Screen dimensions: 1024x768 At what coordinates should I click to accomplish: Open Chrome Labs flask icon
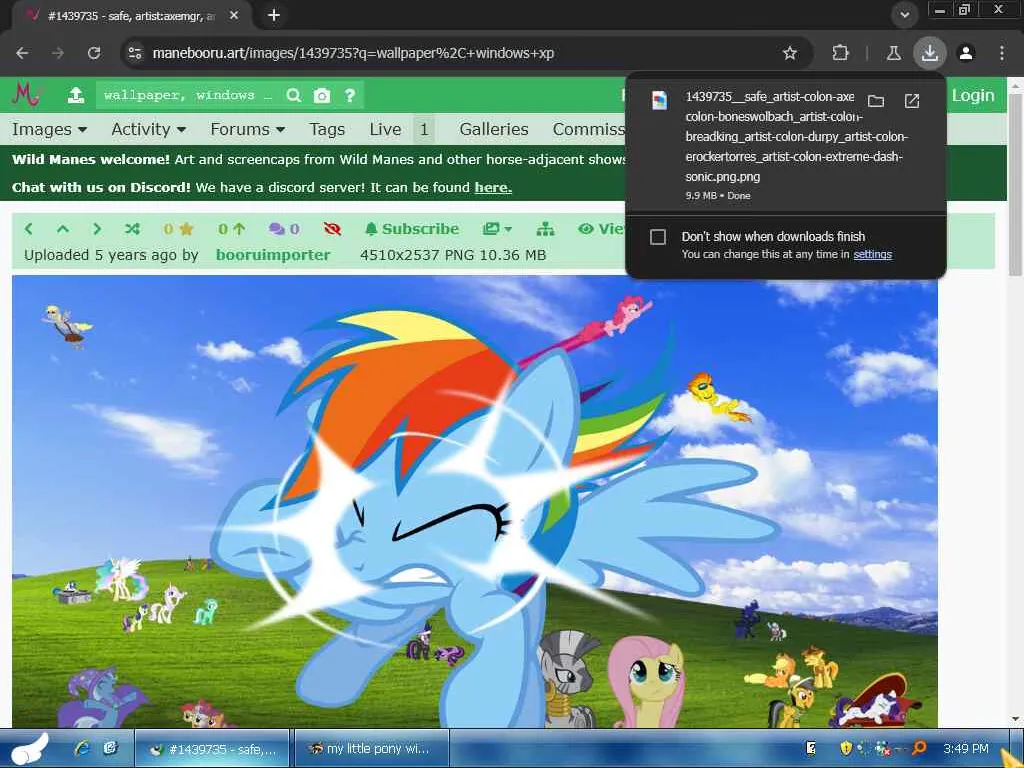(x=893, y=53)
